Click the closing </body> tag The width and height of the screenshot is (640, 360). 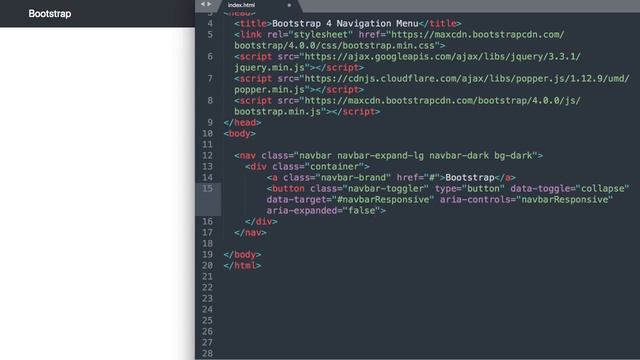coord(242,255)
